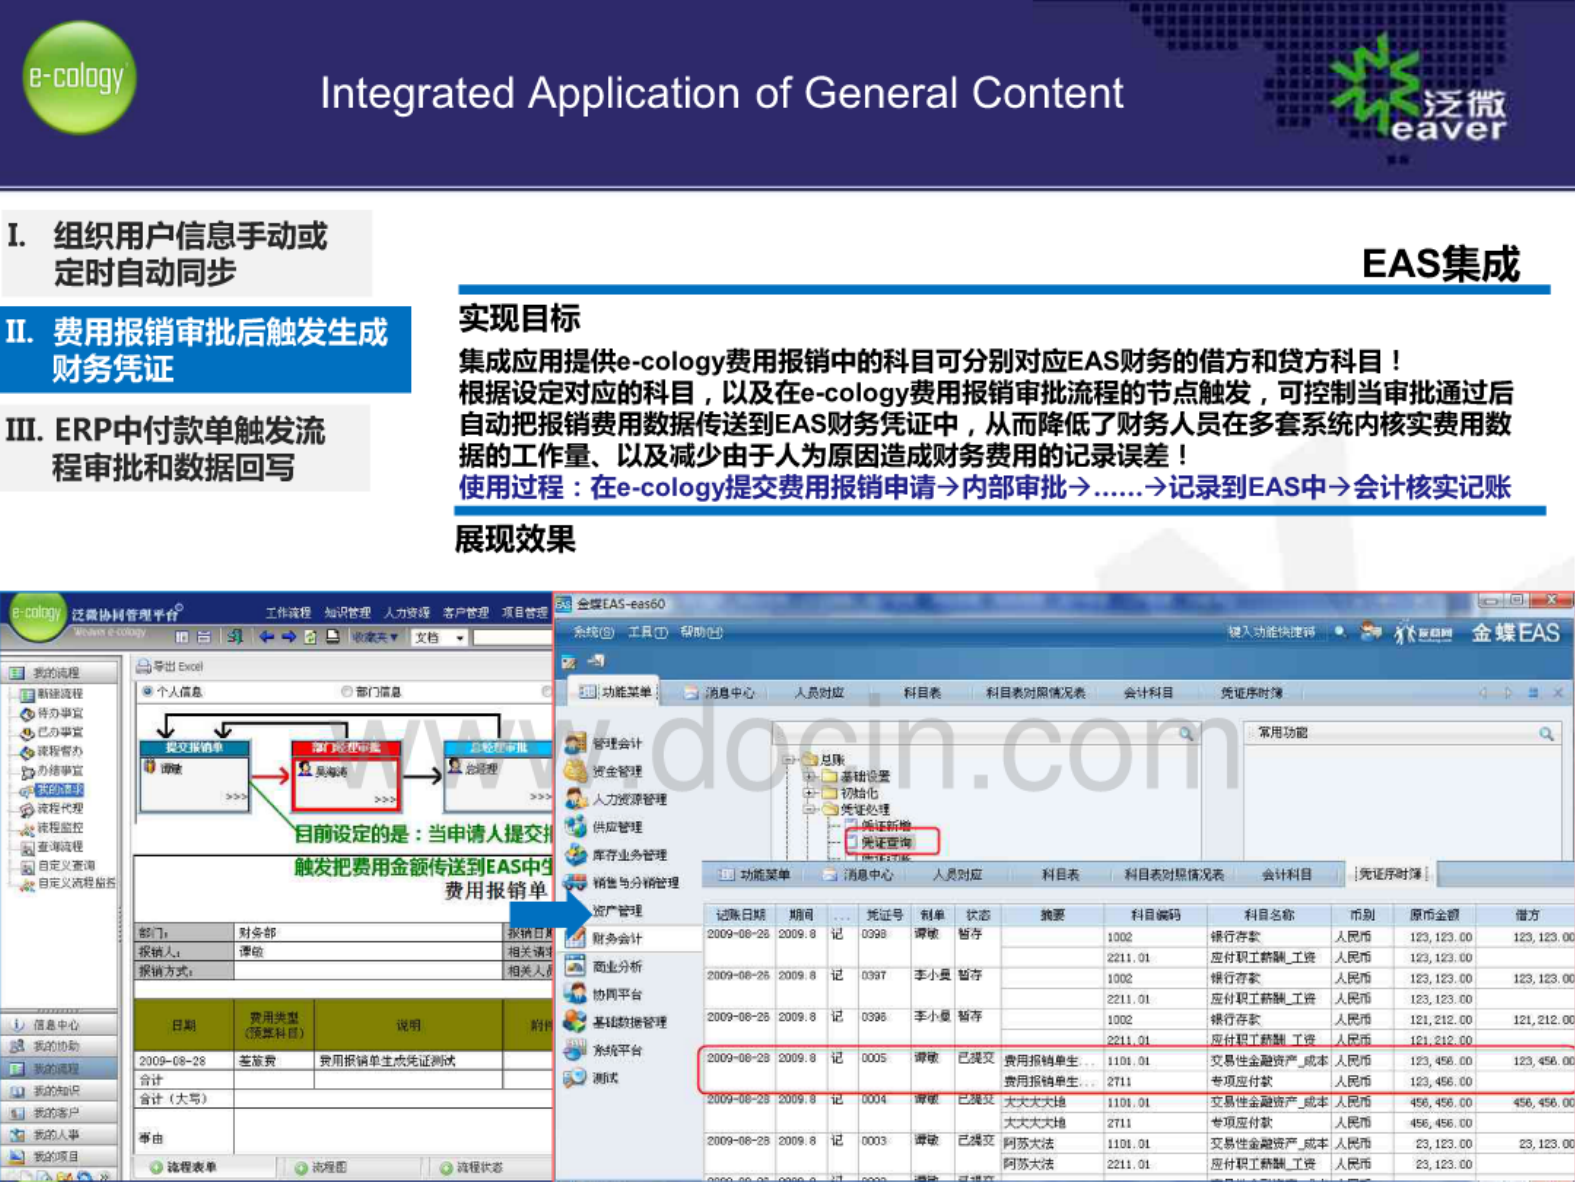Viewport: 1575px width, 1182px height.
Task: Open the 文档 search type dropdown
Action: click(439, 637)
